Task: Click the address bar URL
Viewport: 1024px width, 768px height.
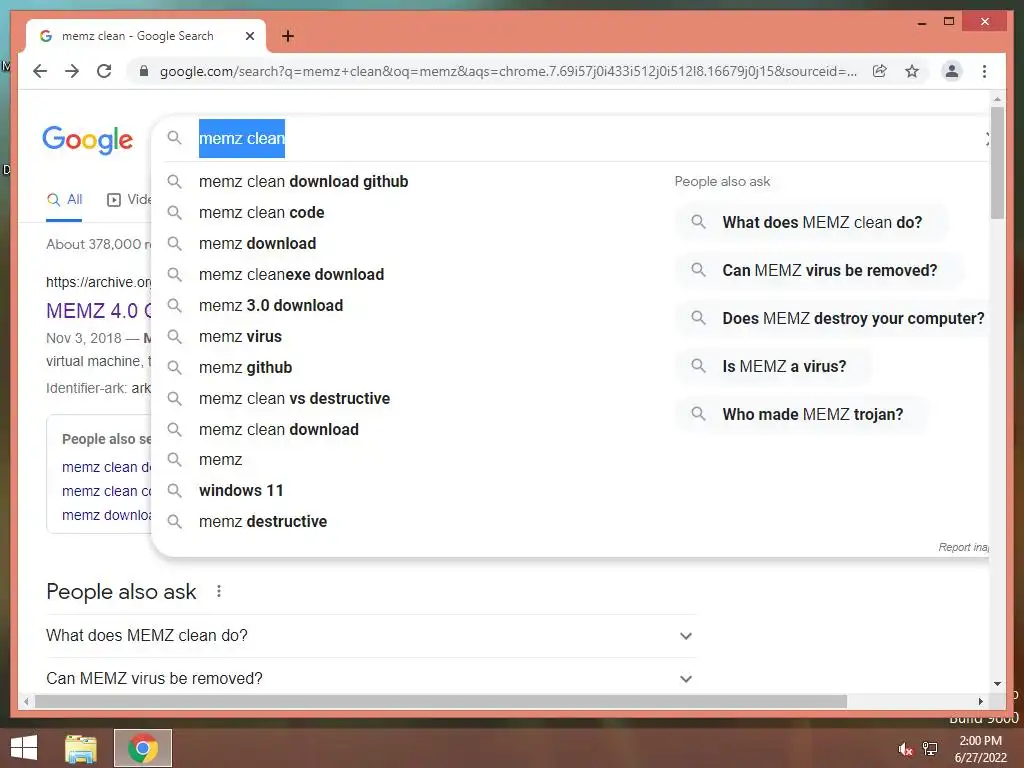Action: [x=508, y=71]
